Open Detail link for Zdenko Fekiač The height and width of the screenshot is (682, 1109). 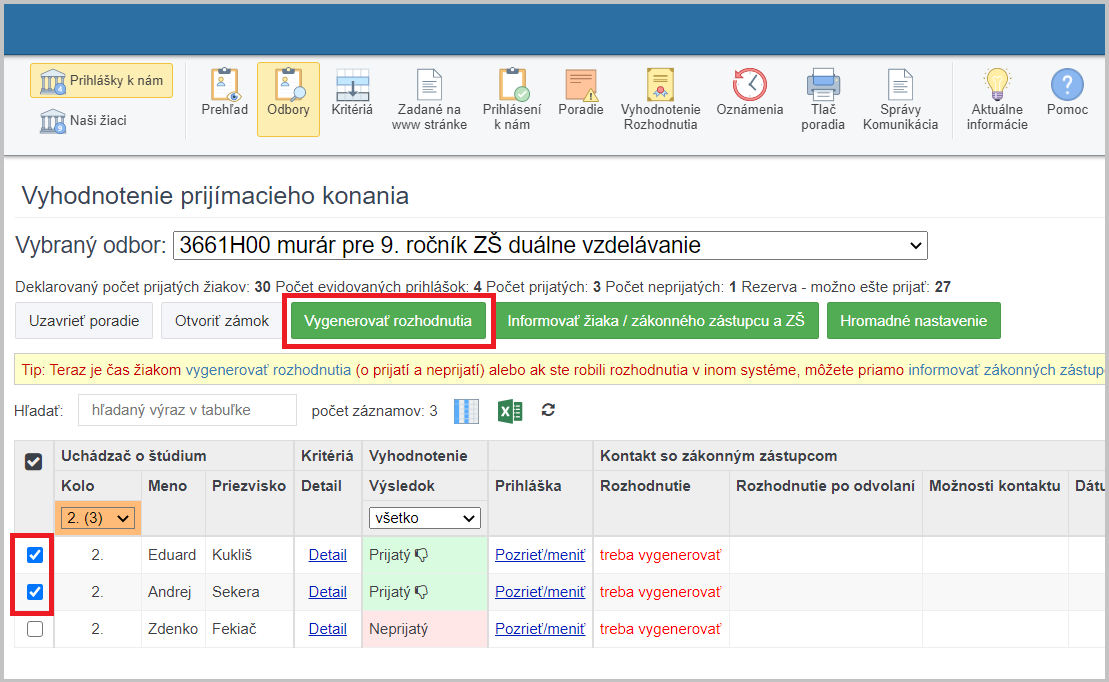(327, 629)
